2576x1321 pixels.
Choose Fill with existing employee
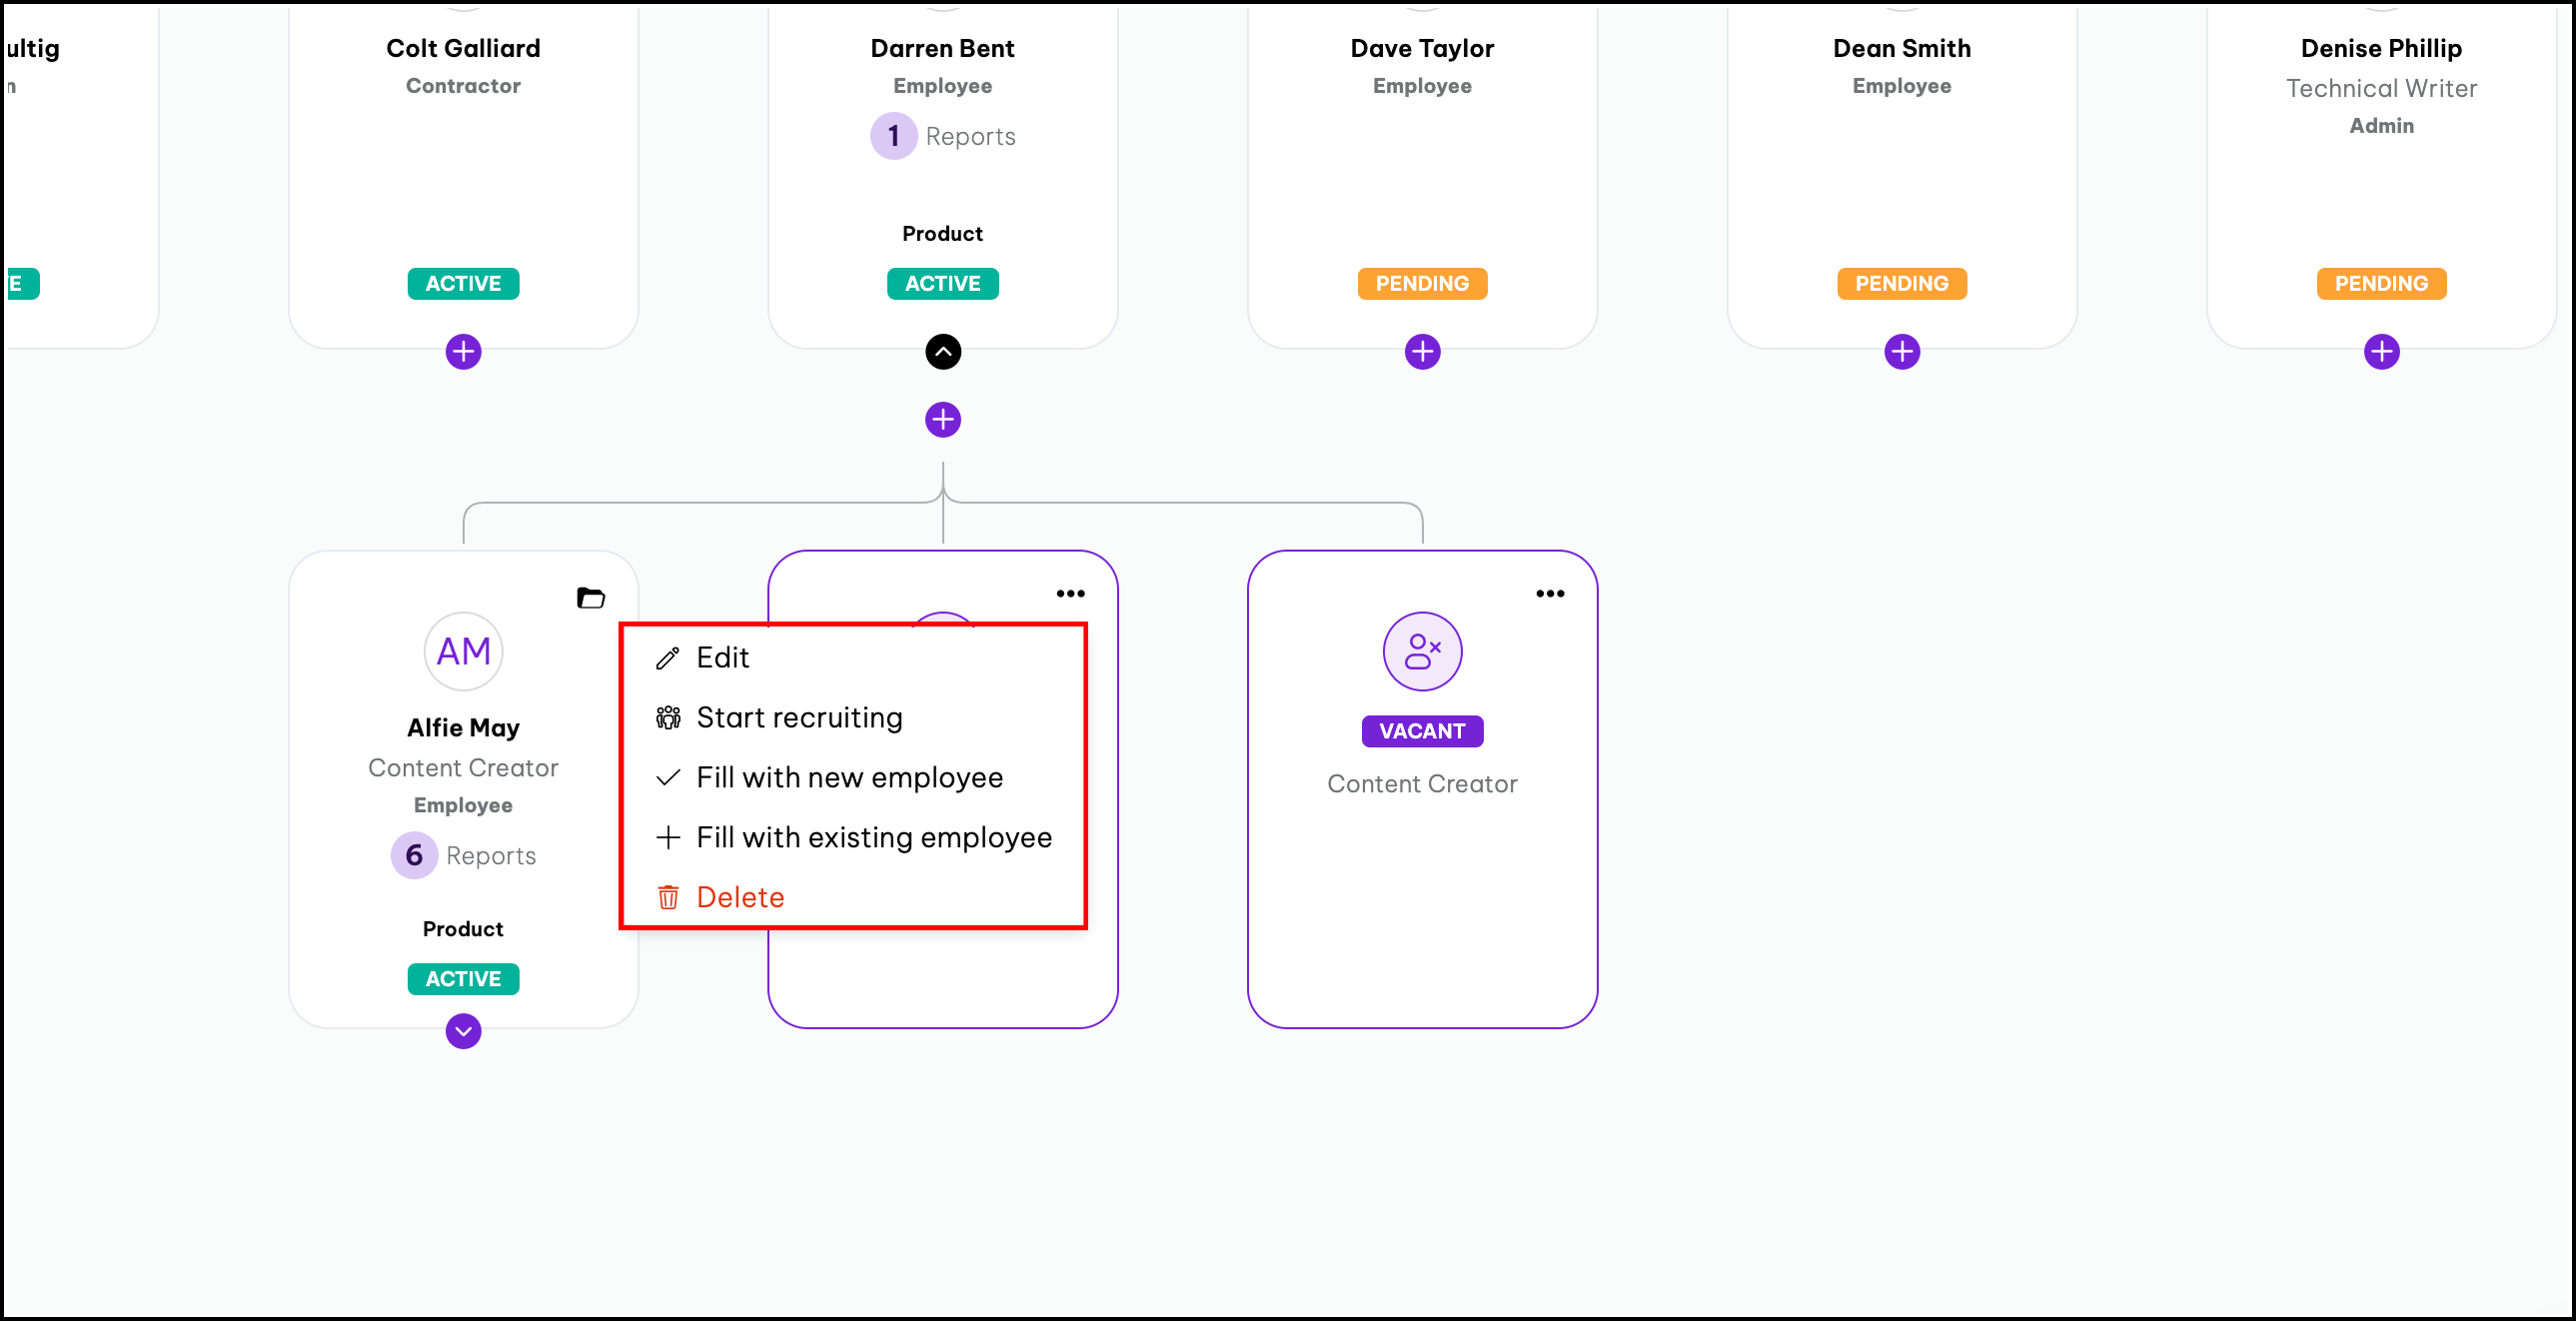[x=873, y=838]
